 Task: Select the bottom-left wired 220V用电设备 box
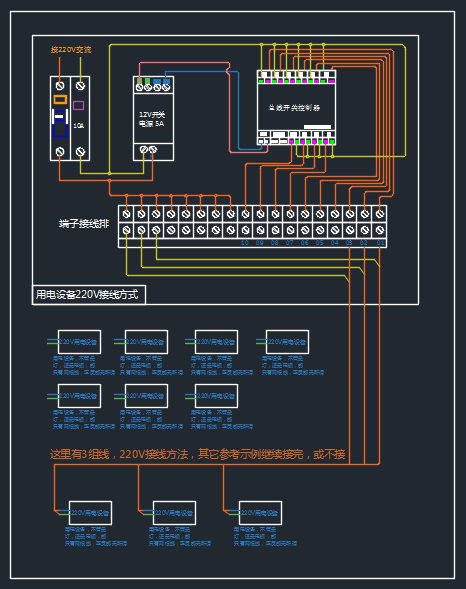90,513
